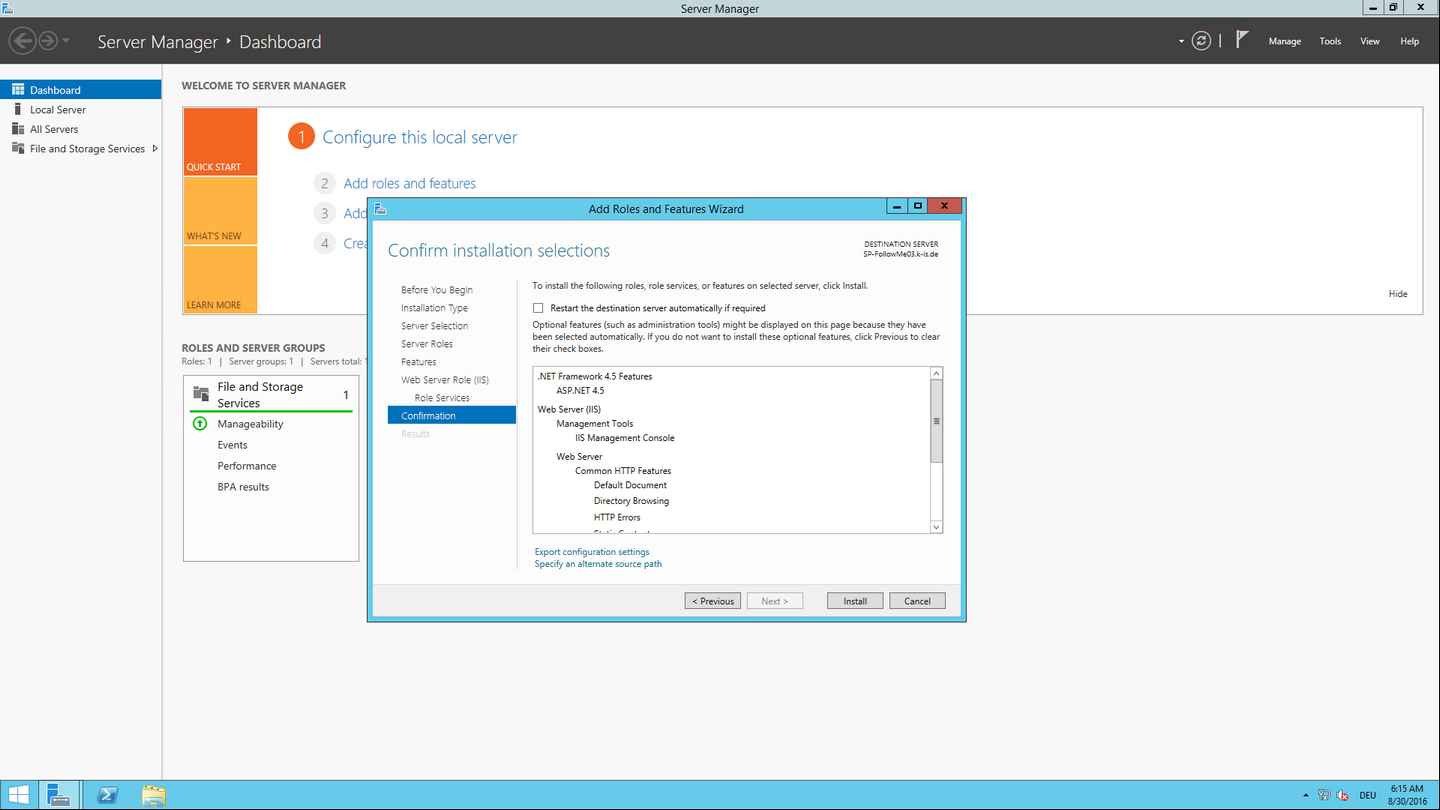The width and height of the screenshot is (1440, 810).
Task: Click the feature list scrollbar thumb
Action: (x=937, y=421)
